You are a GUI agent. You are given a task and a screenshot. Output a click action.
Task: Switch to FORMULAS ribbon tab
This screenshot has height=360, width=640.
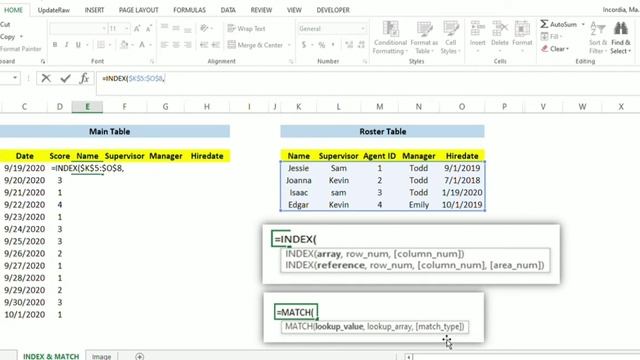(x=189, y=10)
